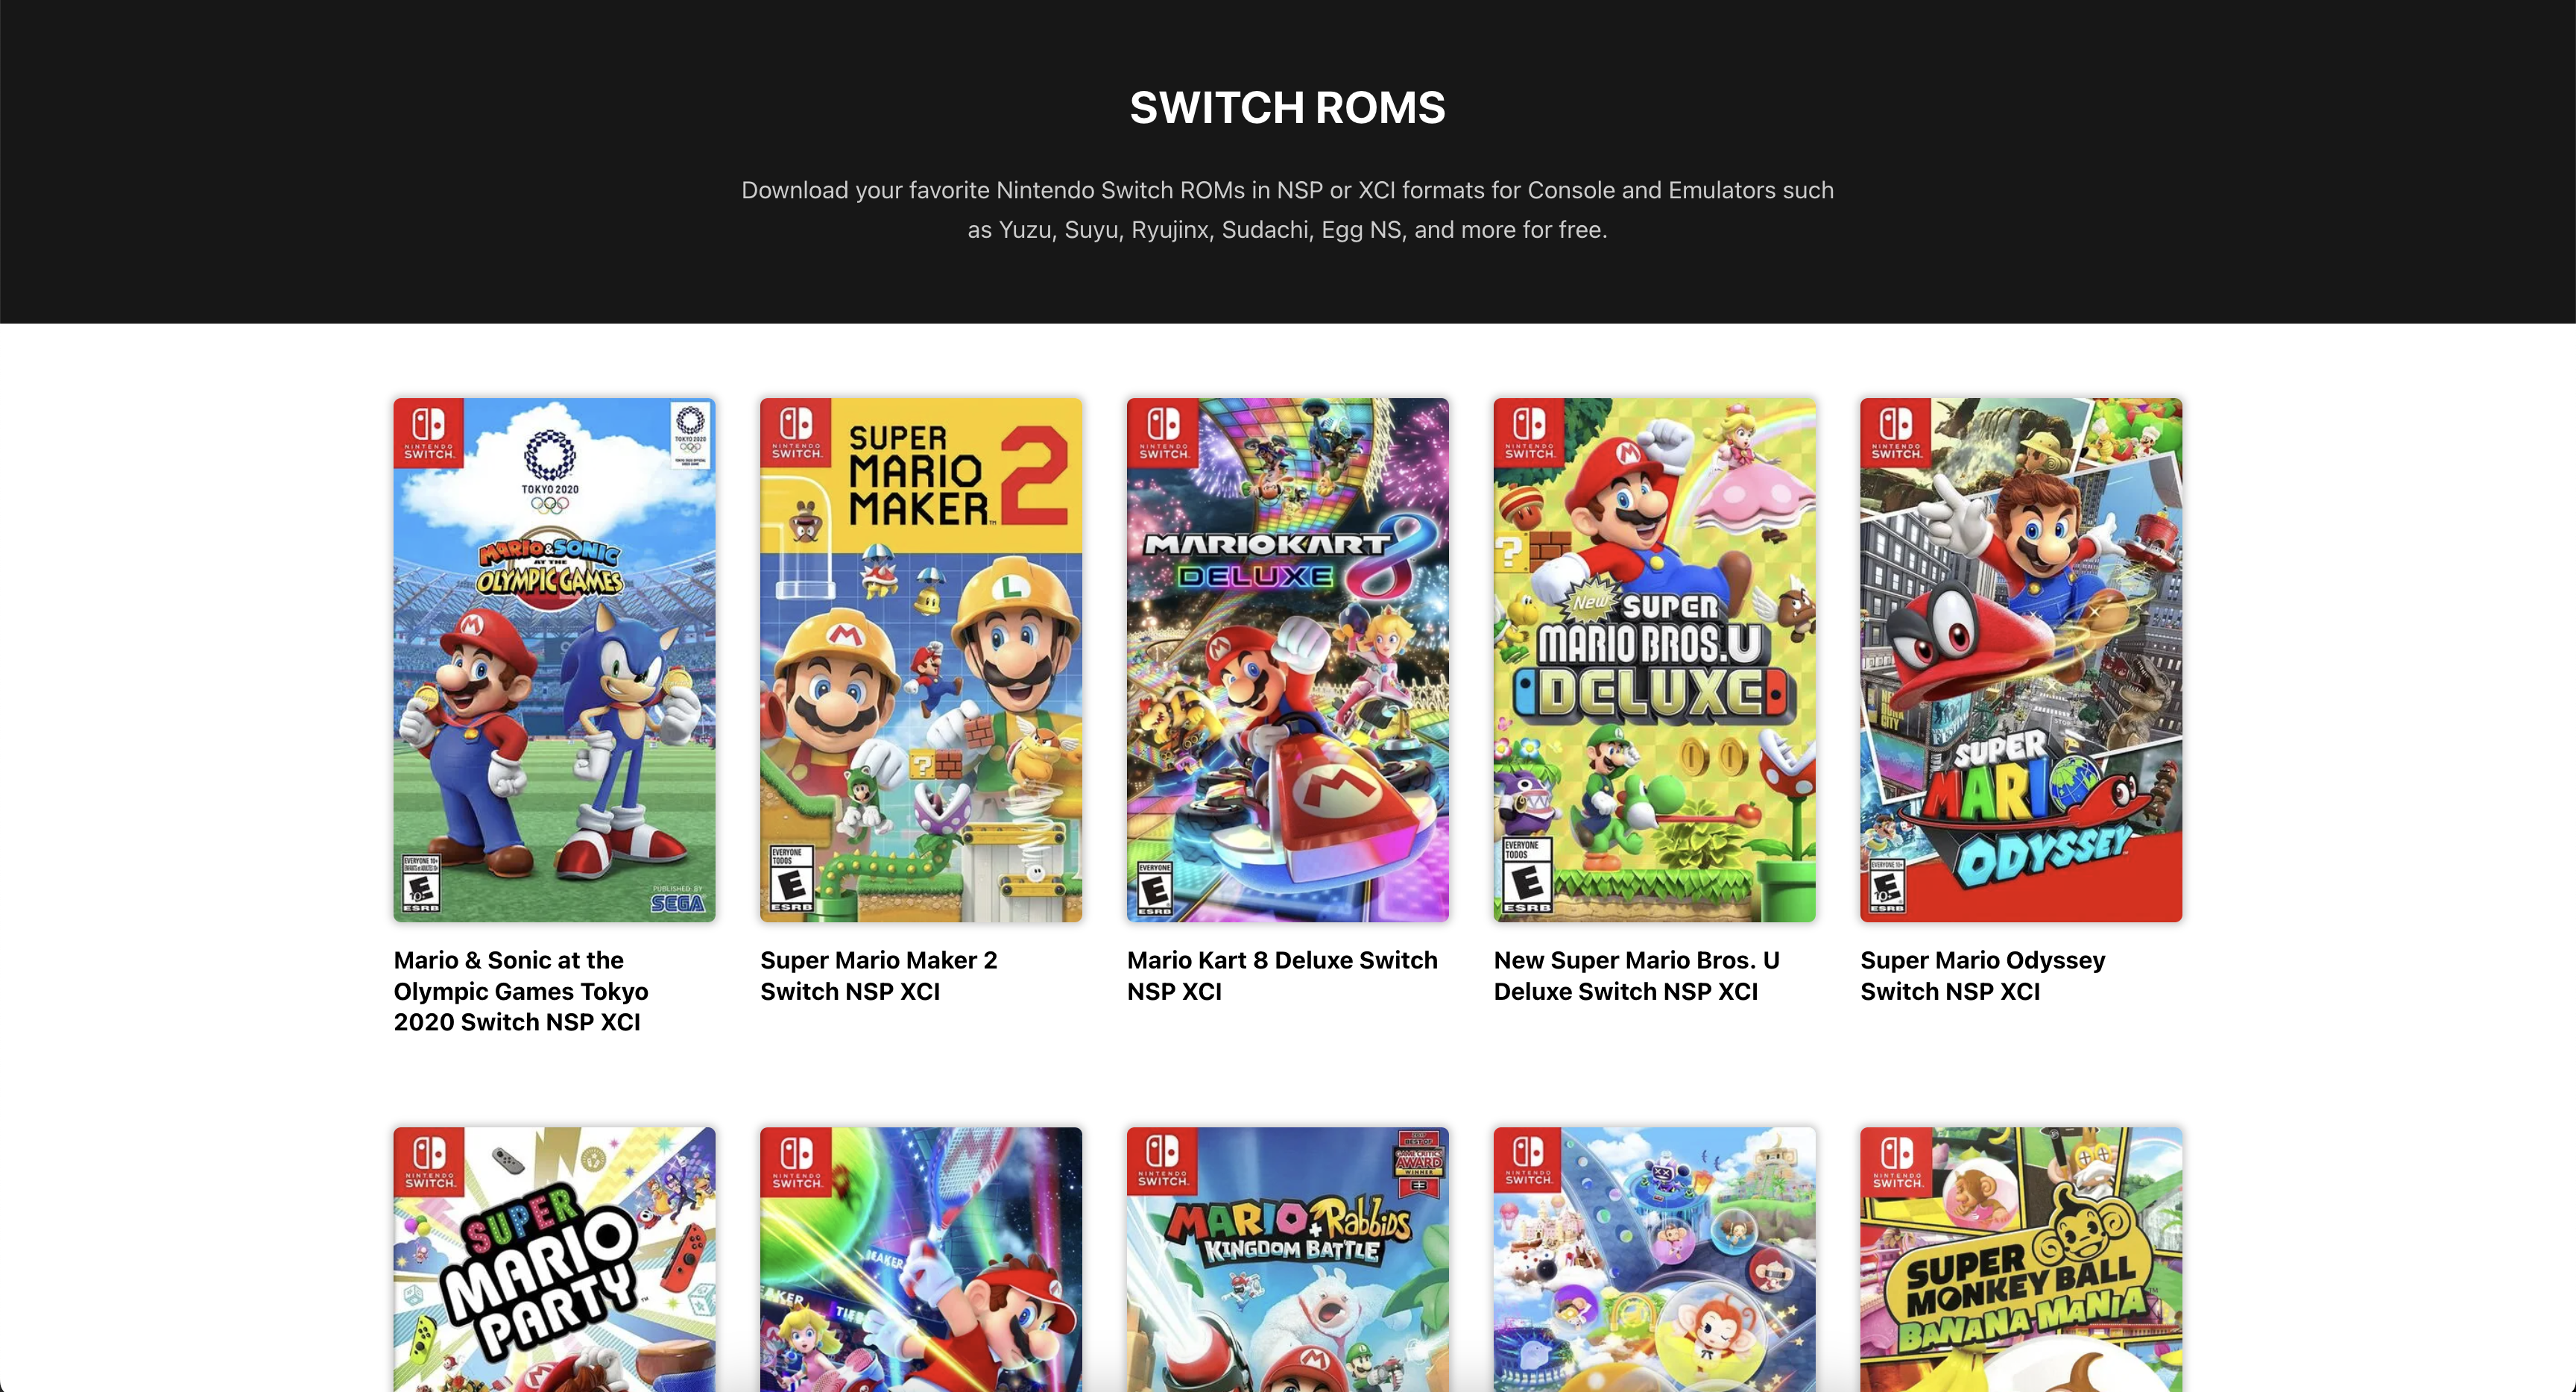This screenshot has height=1392, width=2576.
Task: Click the ESRB rating badge on New Super Mario Bros. U cover
Action: (1527, 876)
